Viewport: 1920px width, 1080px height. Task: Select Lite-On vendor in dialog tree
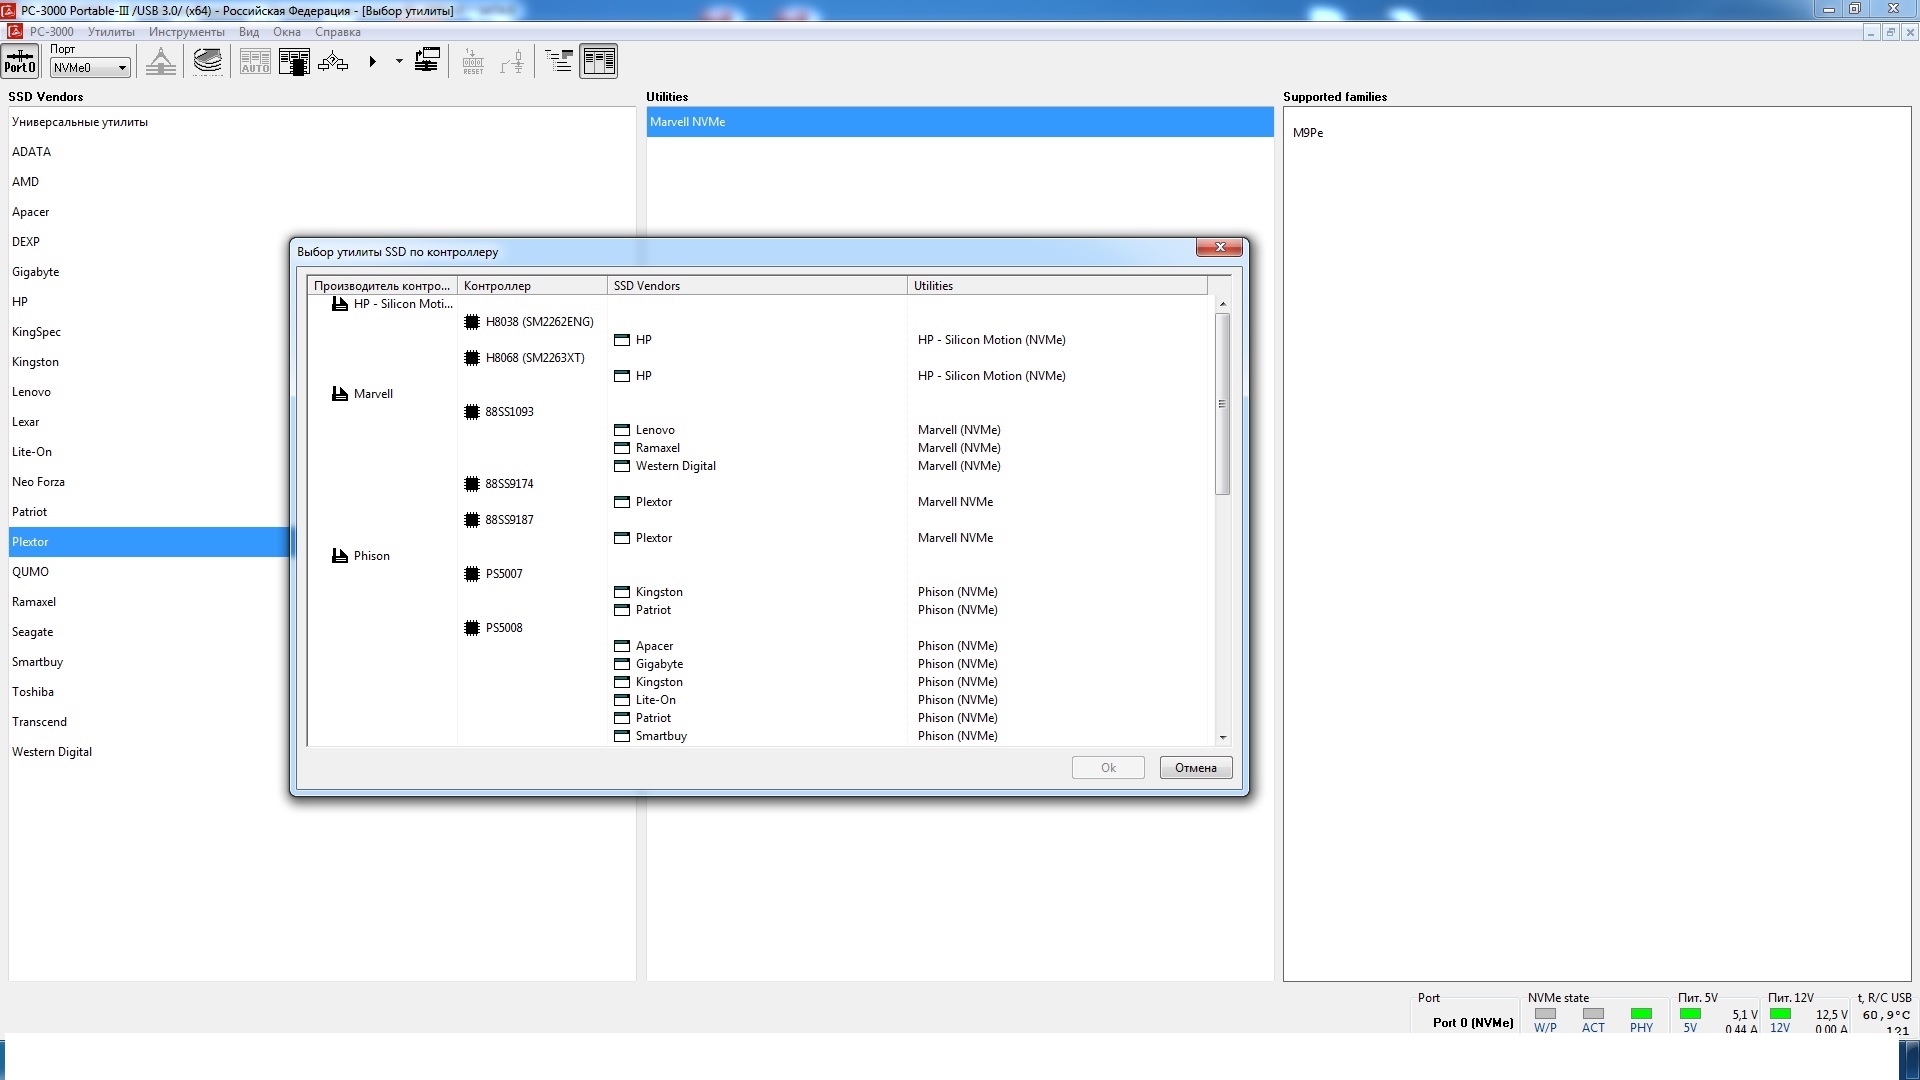[x=655, y=700]
